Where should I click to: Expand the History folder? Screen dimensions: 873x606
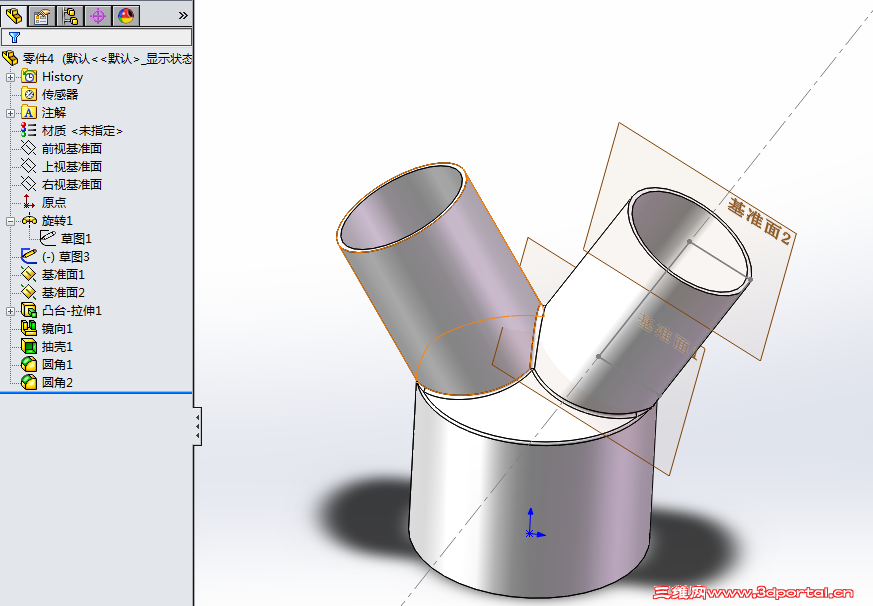(10, 77)
